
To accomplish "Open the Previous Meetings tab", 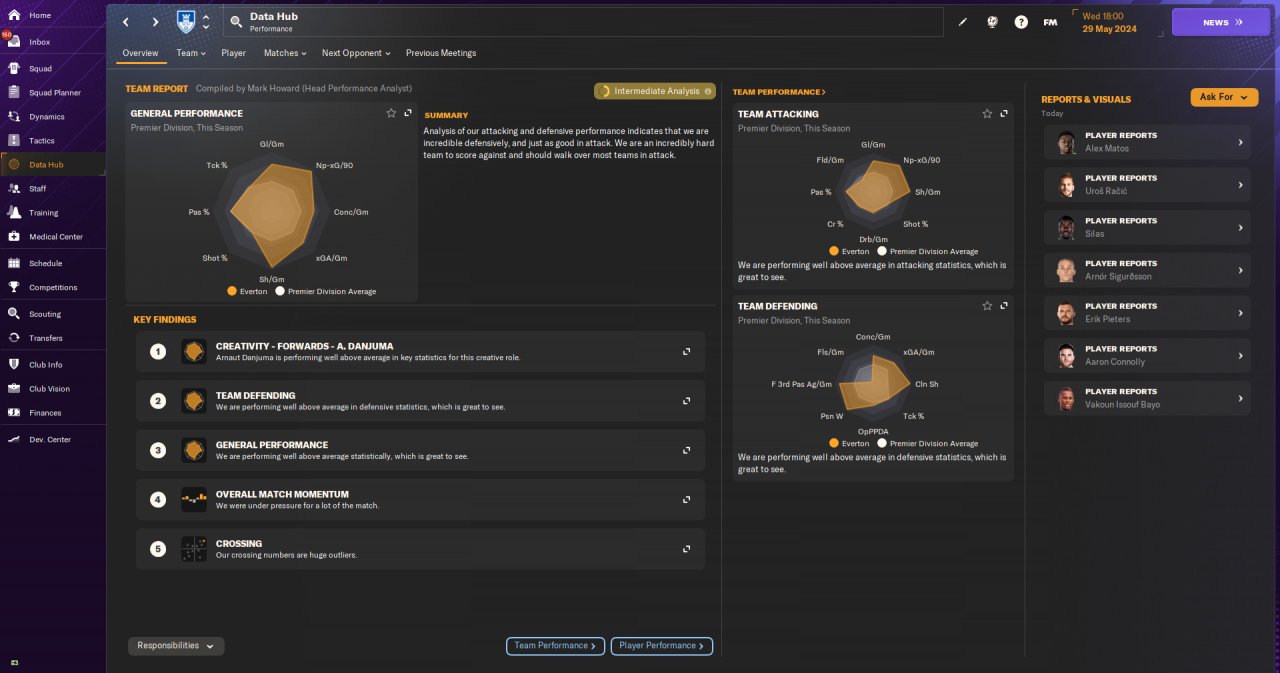I will click(x=441, y=53).
